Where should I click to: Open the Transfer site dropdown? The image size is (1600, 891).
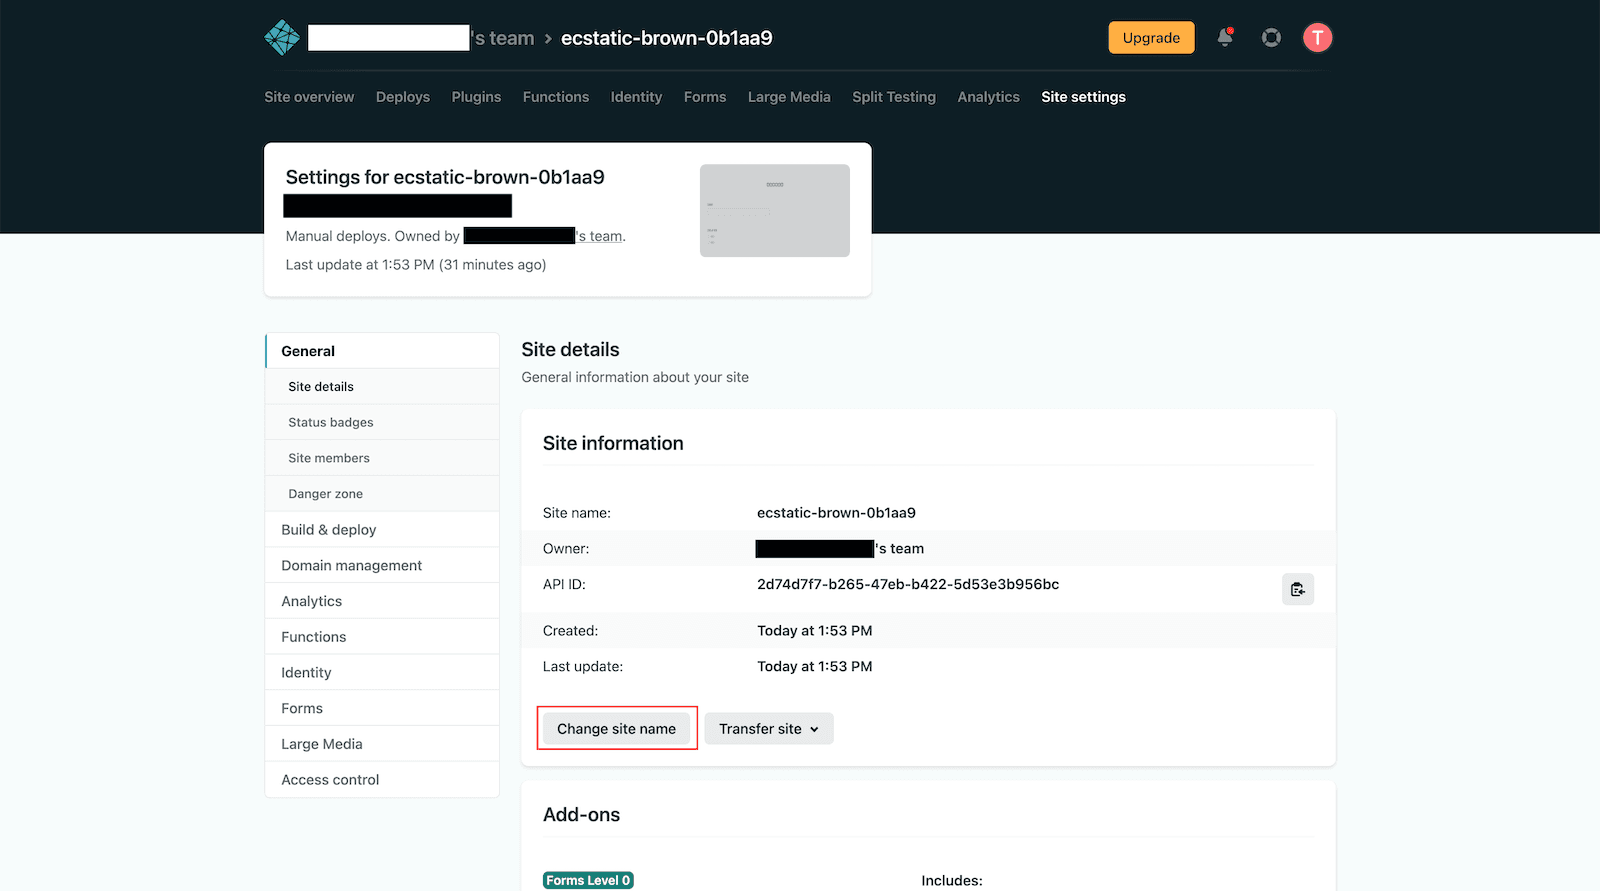(769, 729)
